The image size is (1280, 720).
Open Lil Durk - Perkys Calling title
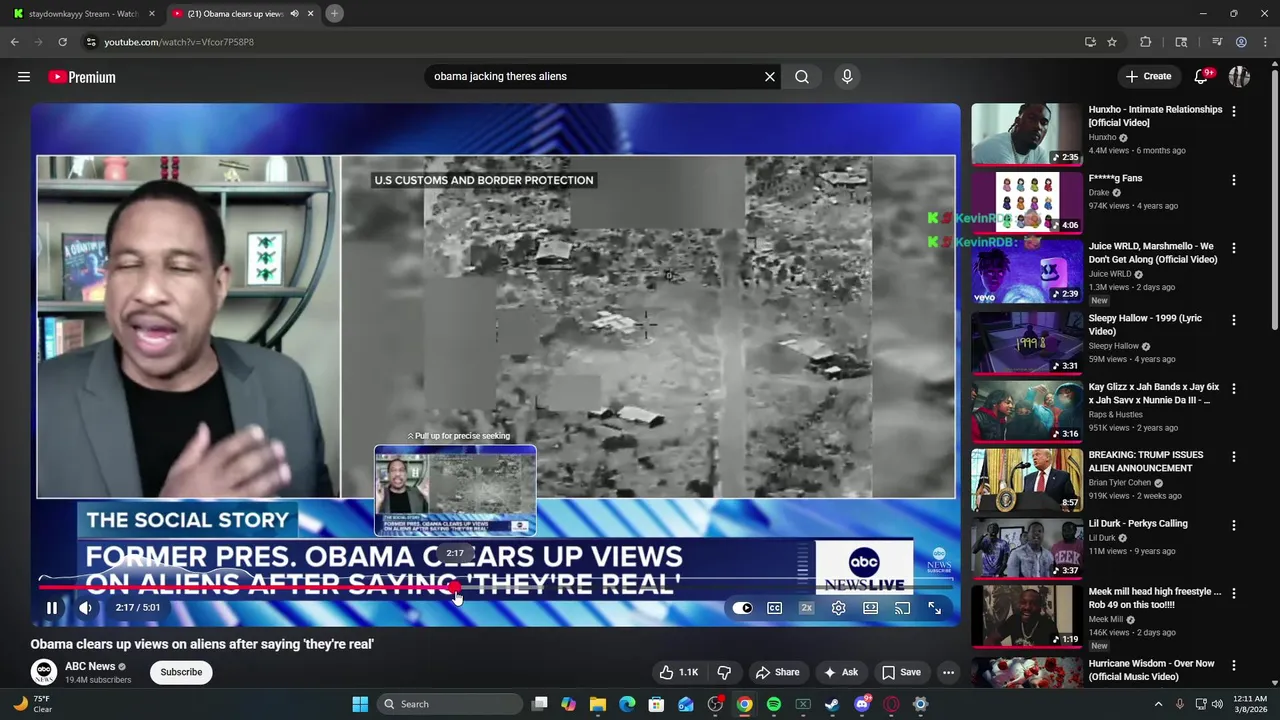pyautogui.click(x=1138, y=523)
